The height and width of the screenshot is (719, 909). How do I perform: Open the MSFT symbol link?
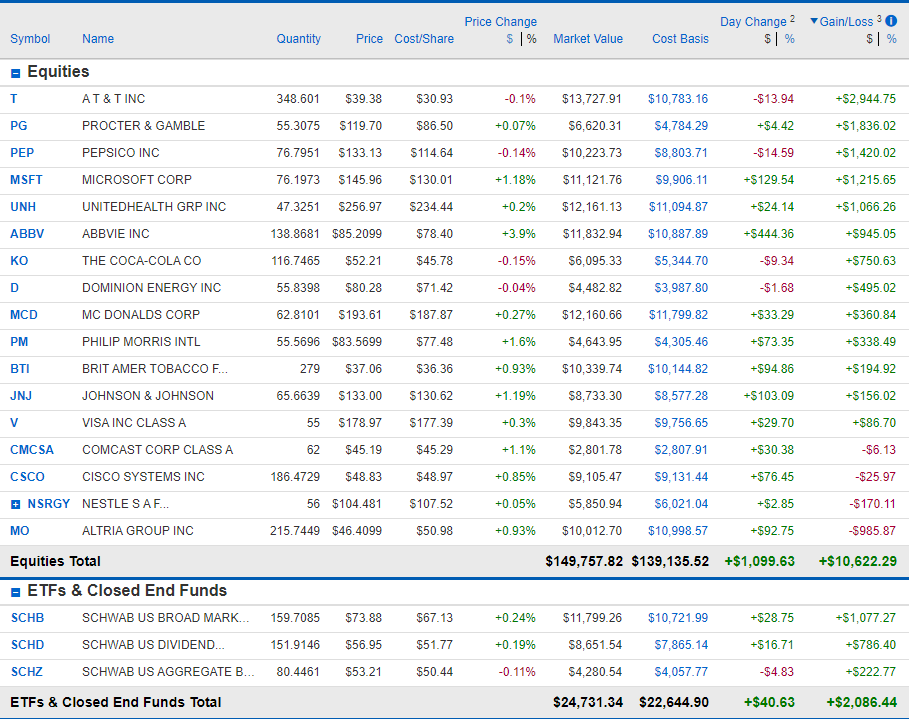coord(26,180)
